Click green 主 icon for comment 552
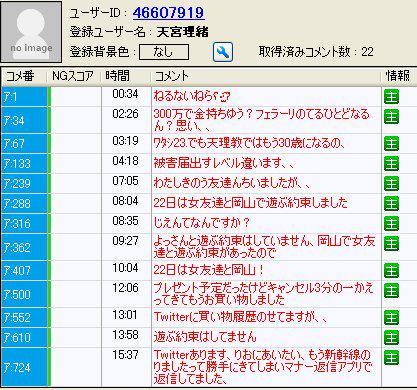The width and height of the screenshot is (417, 390). pyautogui.click(x=391, y=318)
